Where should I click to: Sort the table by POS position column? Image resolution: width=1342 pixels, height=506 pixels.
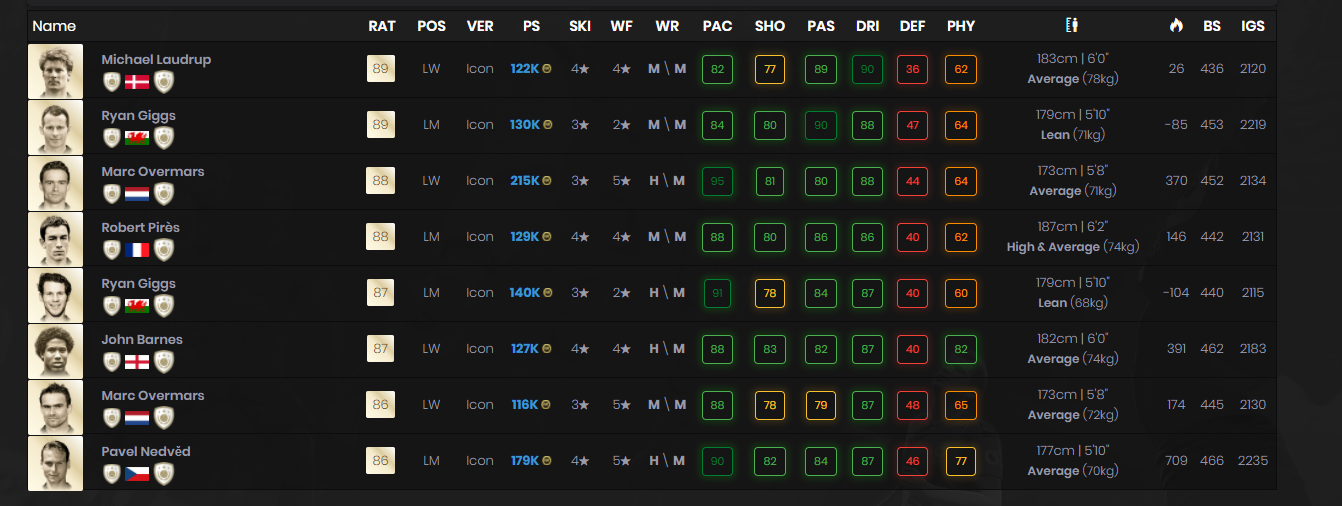coord(431,26)
